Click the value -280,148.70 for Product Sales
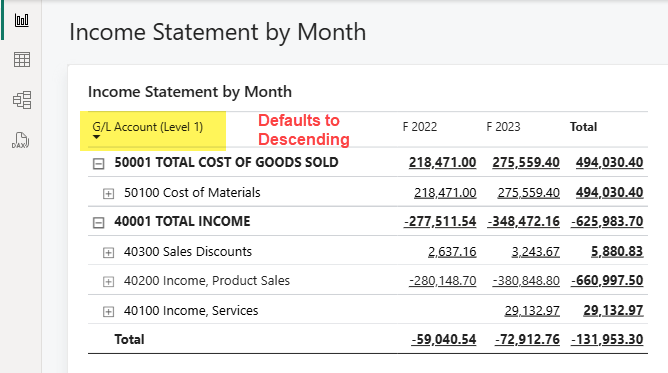 tap(442, 281)
